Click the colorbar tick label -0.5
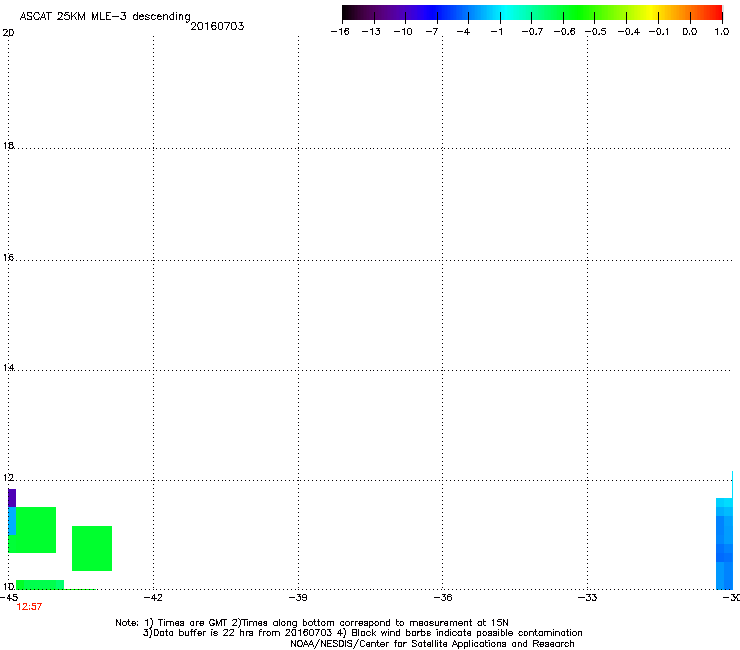740x650 pixels. point(596,32)
